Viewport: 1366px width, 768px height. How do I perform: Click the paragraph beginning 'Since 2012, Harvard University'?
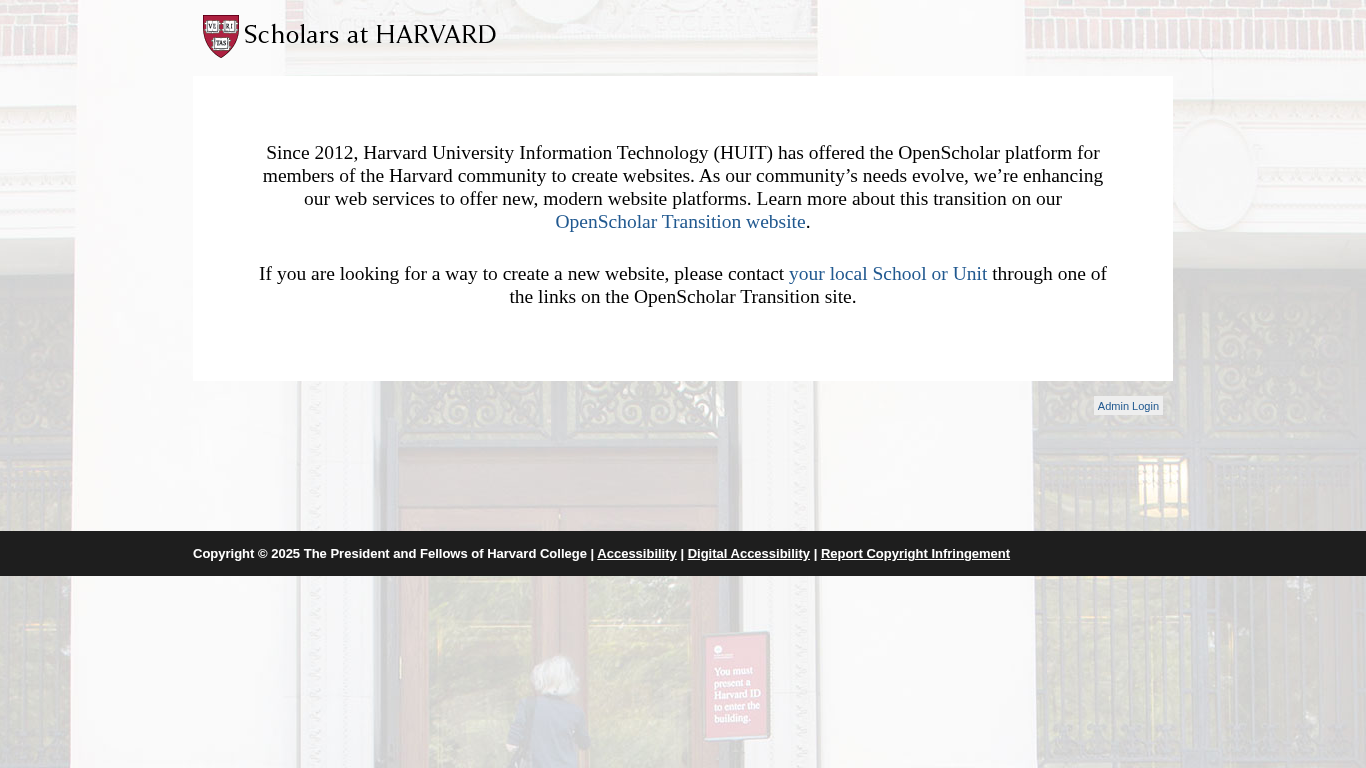(x=683, y=187)
